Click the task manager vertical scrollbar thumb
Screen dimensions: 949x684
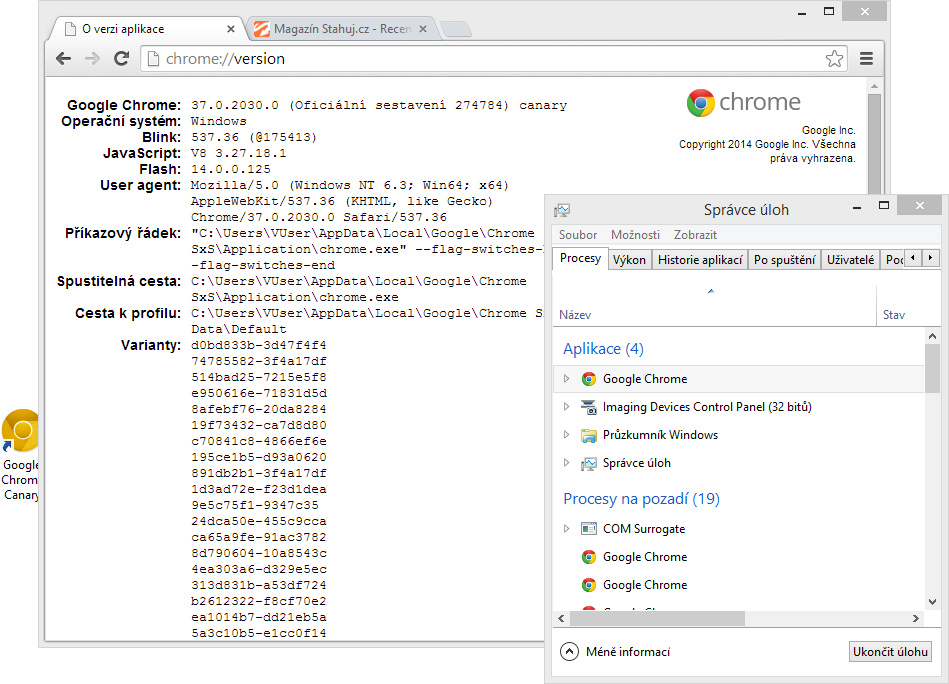point(932,368)
